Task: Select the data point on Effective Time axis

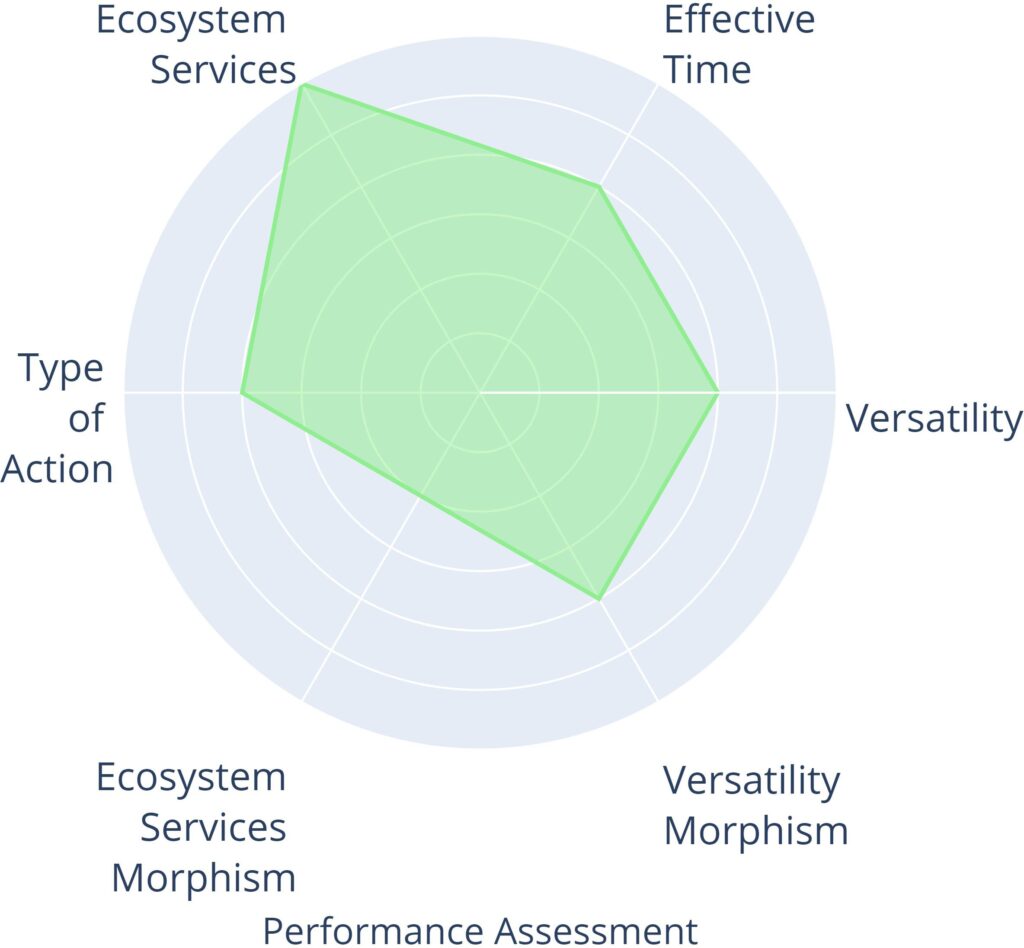Action: pos(598,187)
